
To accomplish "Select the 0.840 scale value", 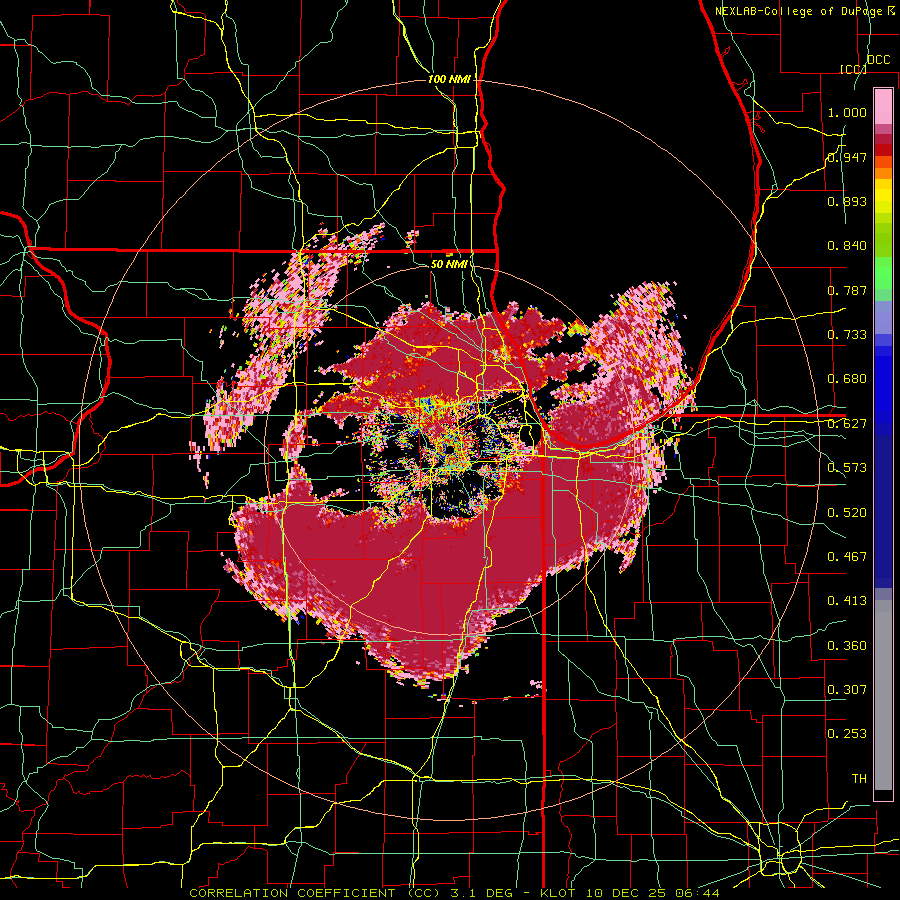I will pos(847,246).
